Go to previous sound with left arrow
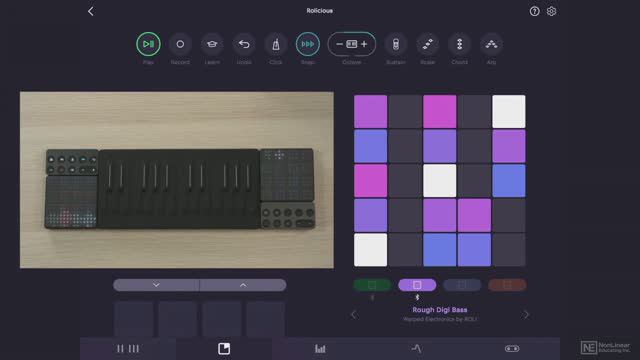This screenshot has height=360, width=640. pos(354,315)
